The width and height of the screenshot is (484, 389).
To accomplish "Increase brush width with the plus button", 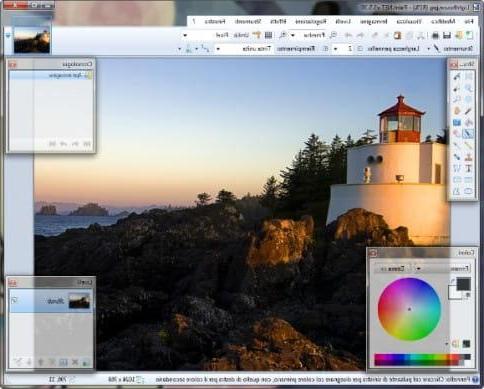I will pos(326,49).
